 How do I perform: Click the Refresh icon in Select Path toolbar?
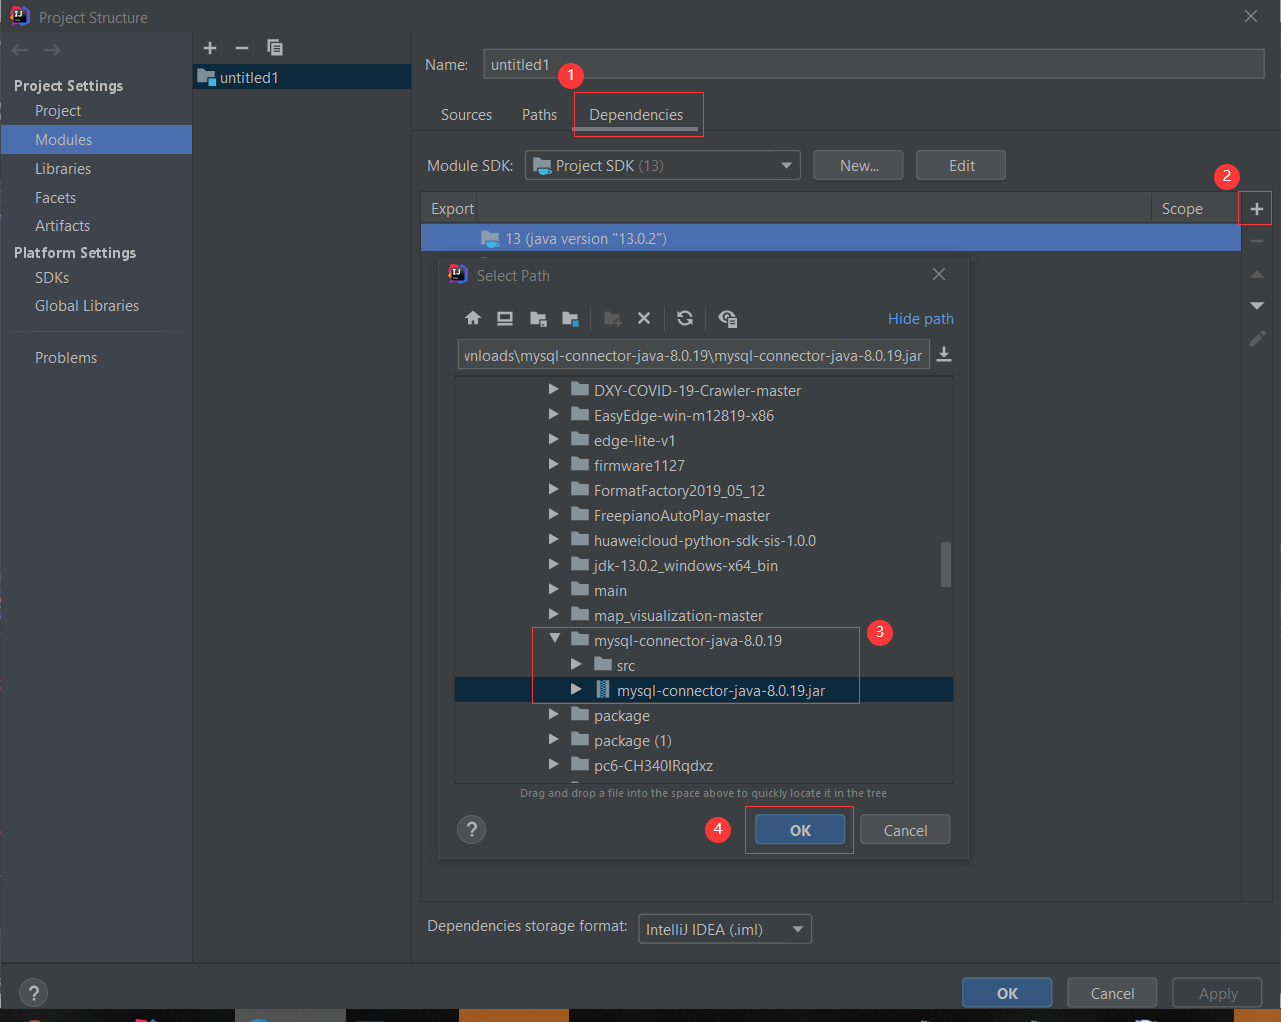[685, 318]
